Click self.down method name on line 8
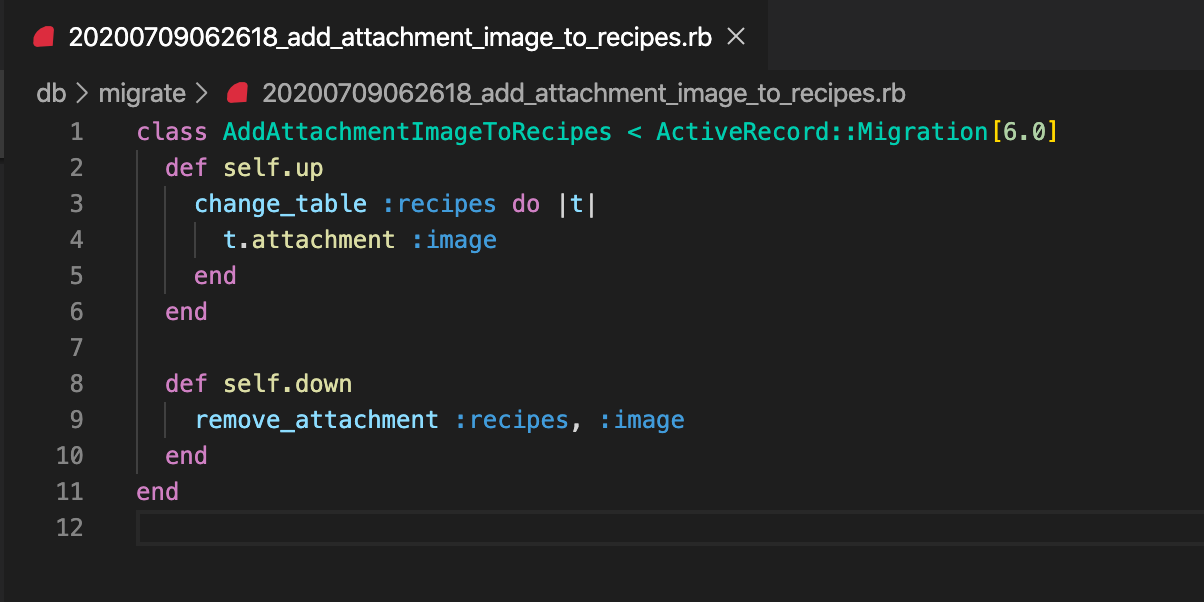The height and width of the screenshot is (602, 1204). tap(288, 384)
